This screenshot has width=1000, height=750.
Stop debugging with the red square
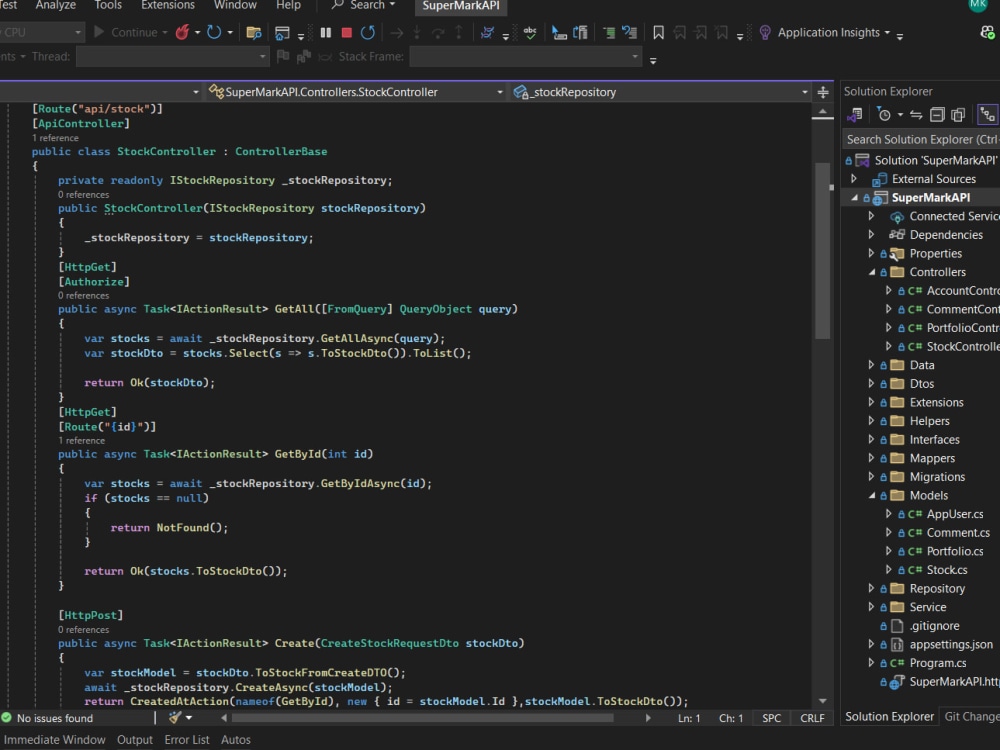[x=347, y=33]
